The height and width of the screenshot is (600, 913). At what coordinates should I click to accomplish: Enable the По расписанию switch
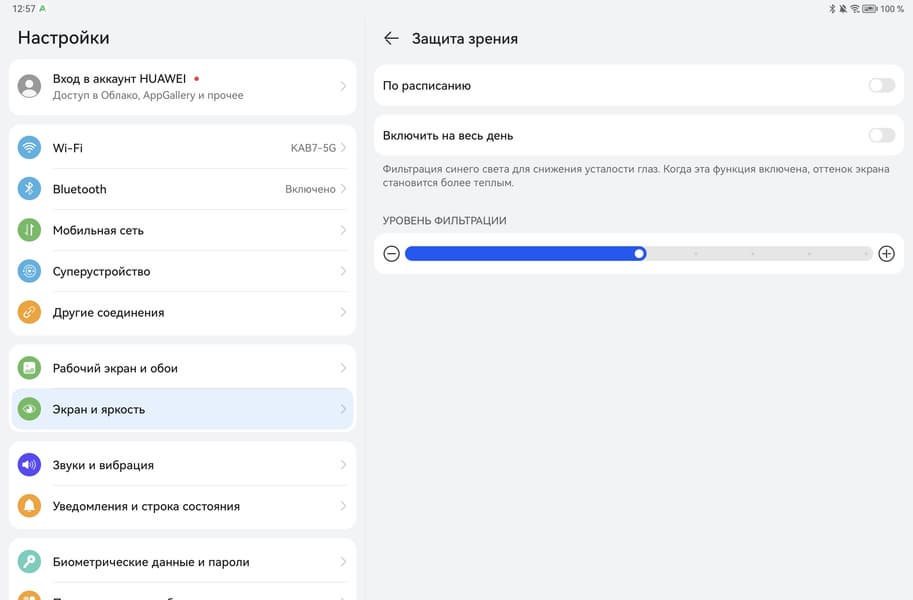(x=881, y=86)
